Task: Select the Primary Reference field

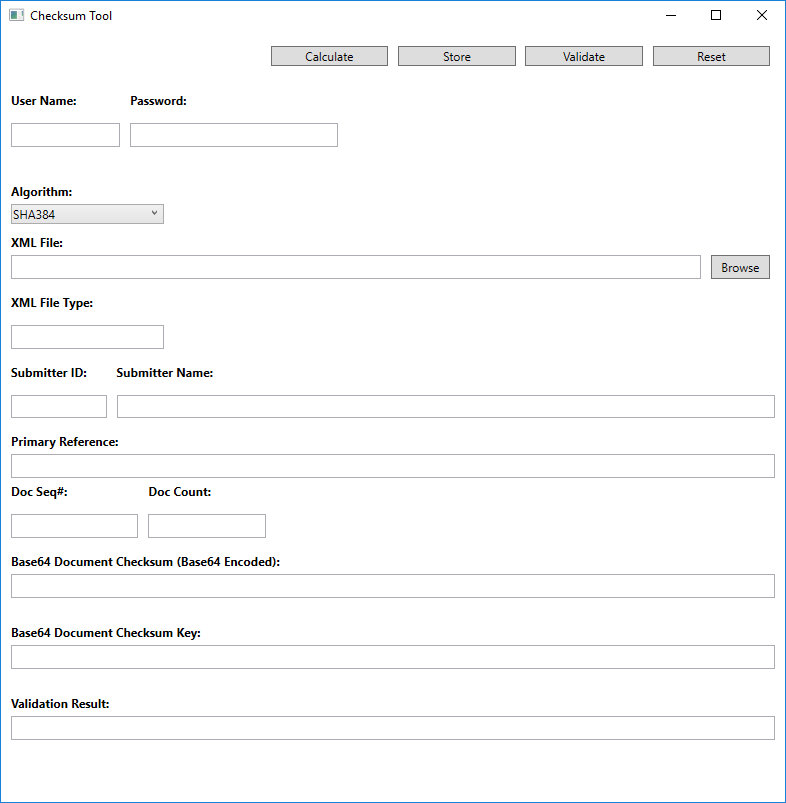Action: coord(392,466)
